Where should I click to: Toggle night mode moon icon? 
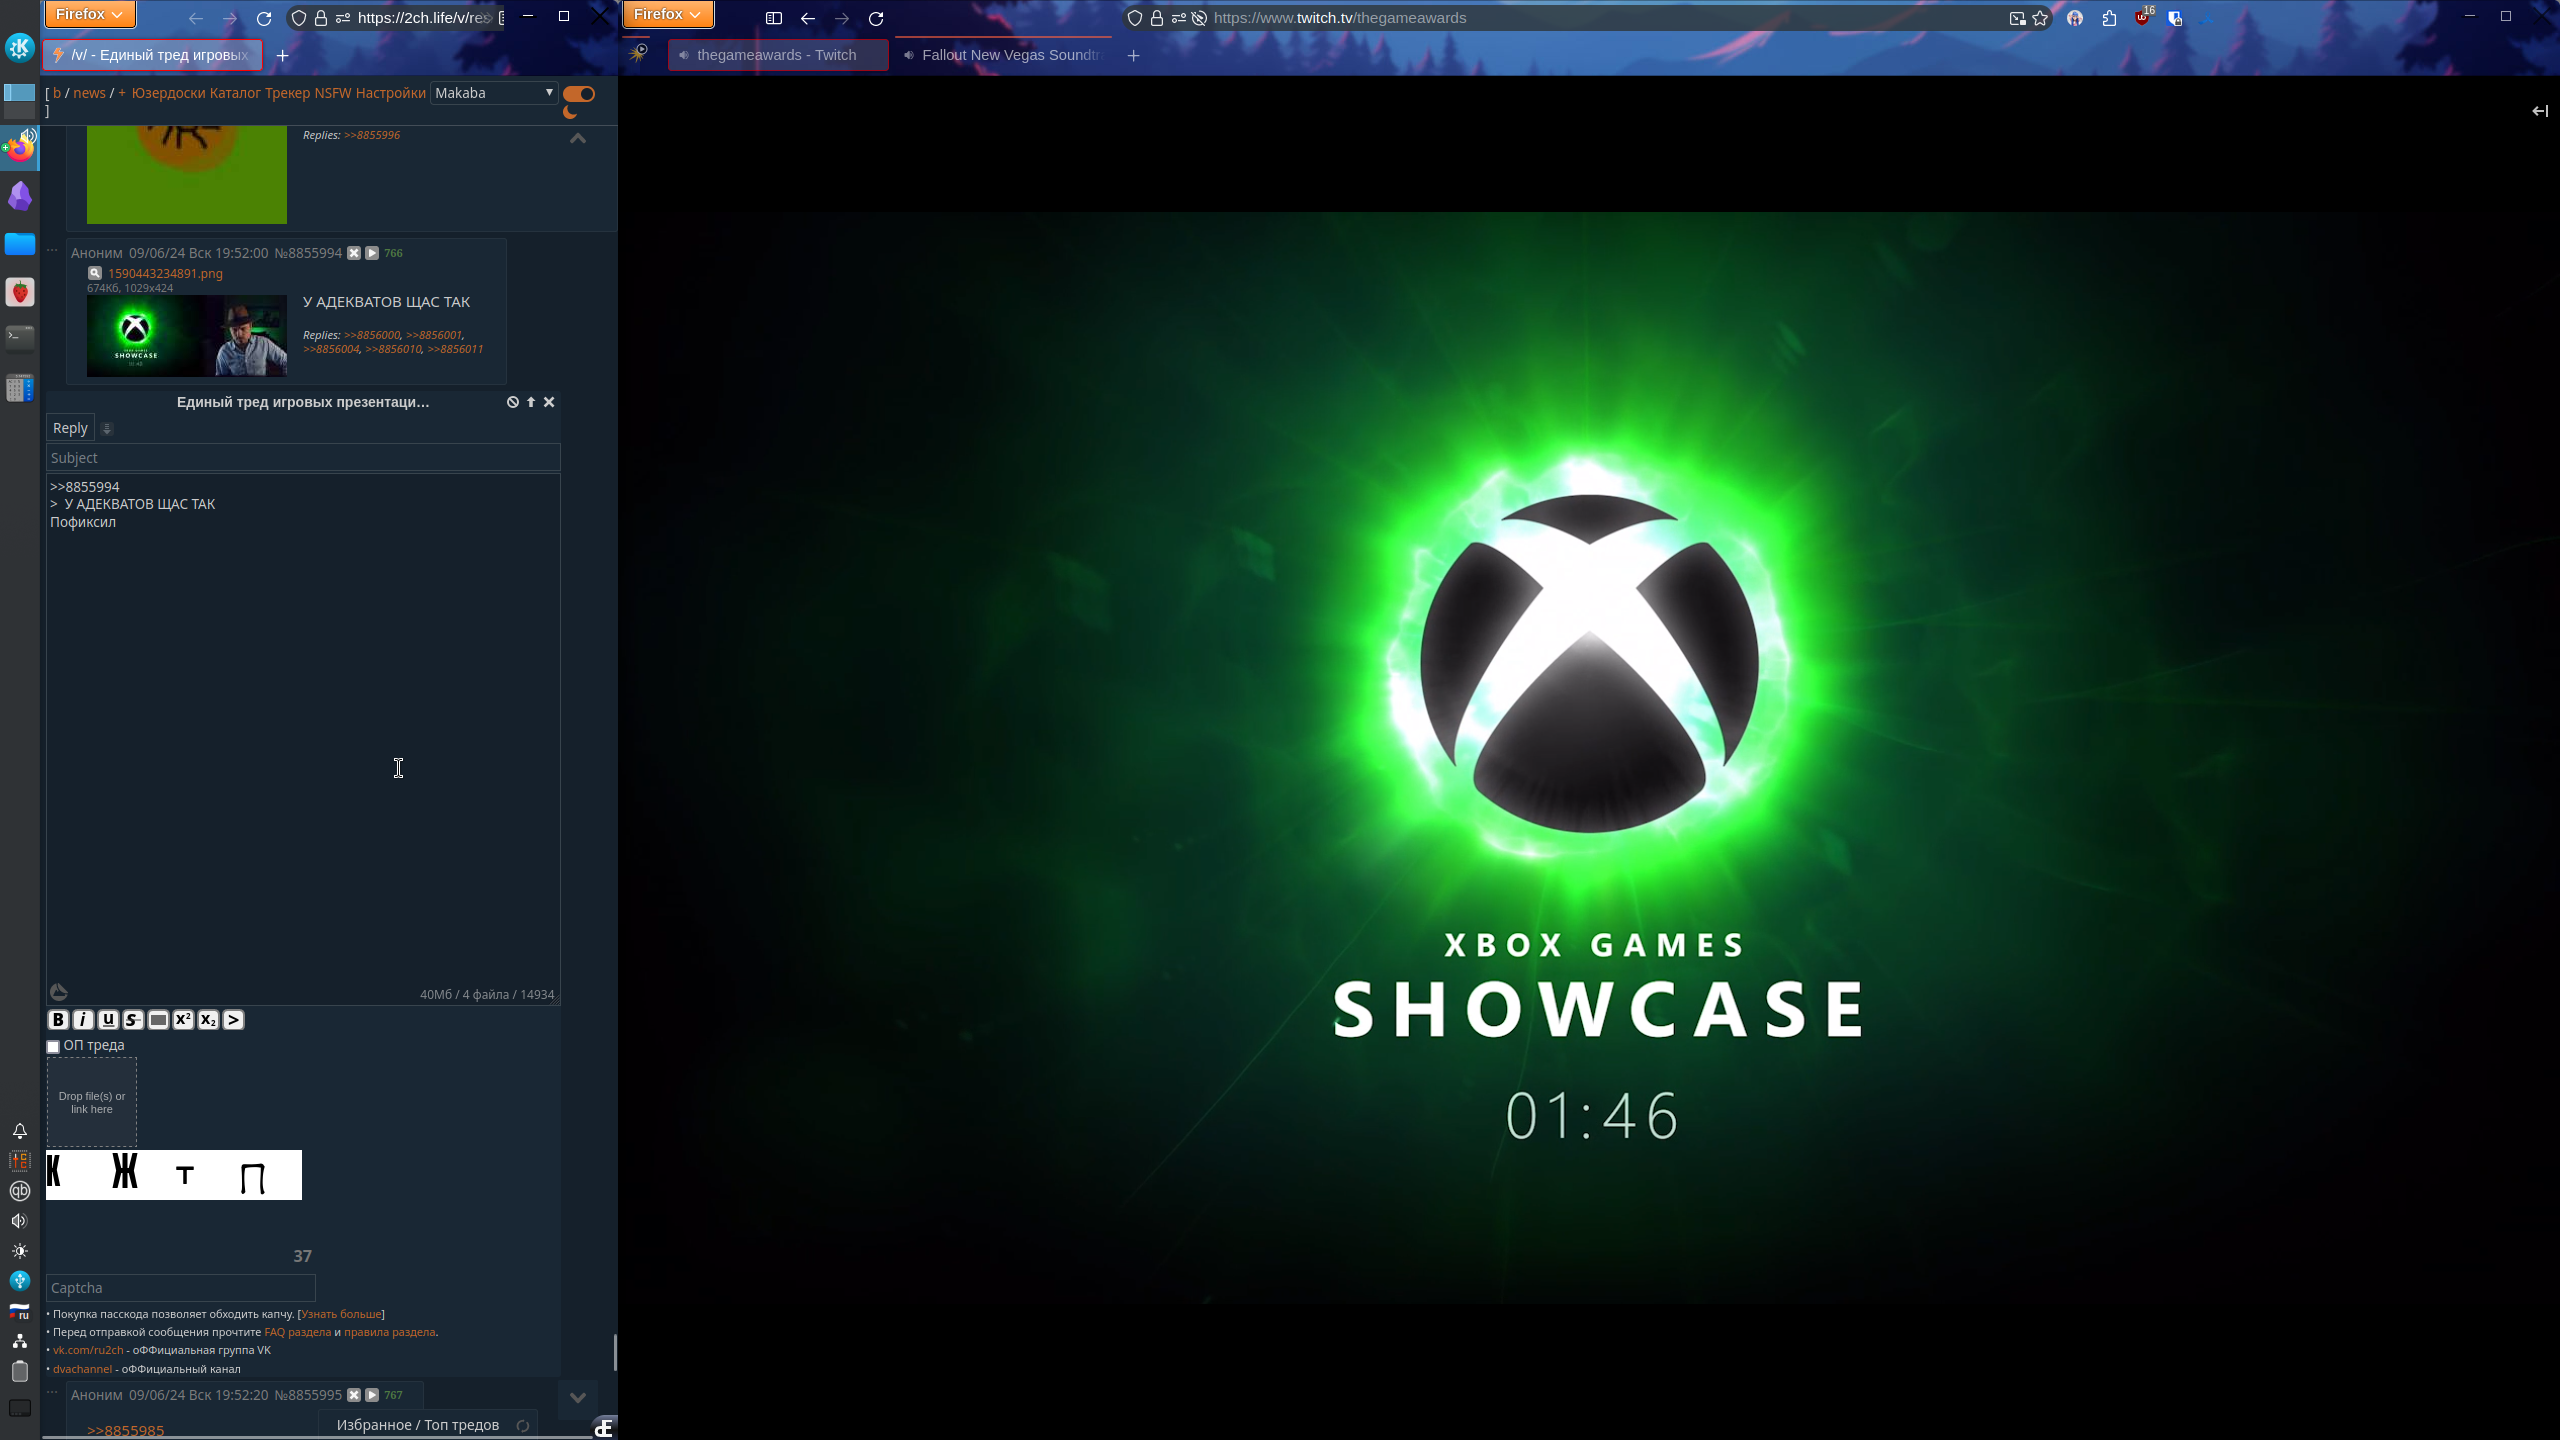(x=570, y=112)
